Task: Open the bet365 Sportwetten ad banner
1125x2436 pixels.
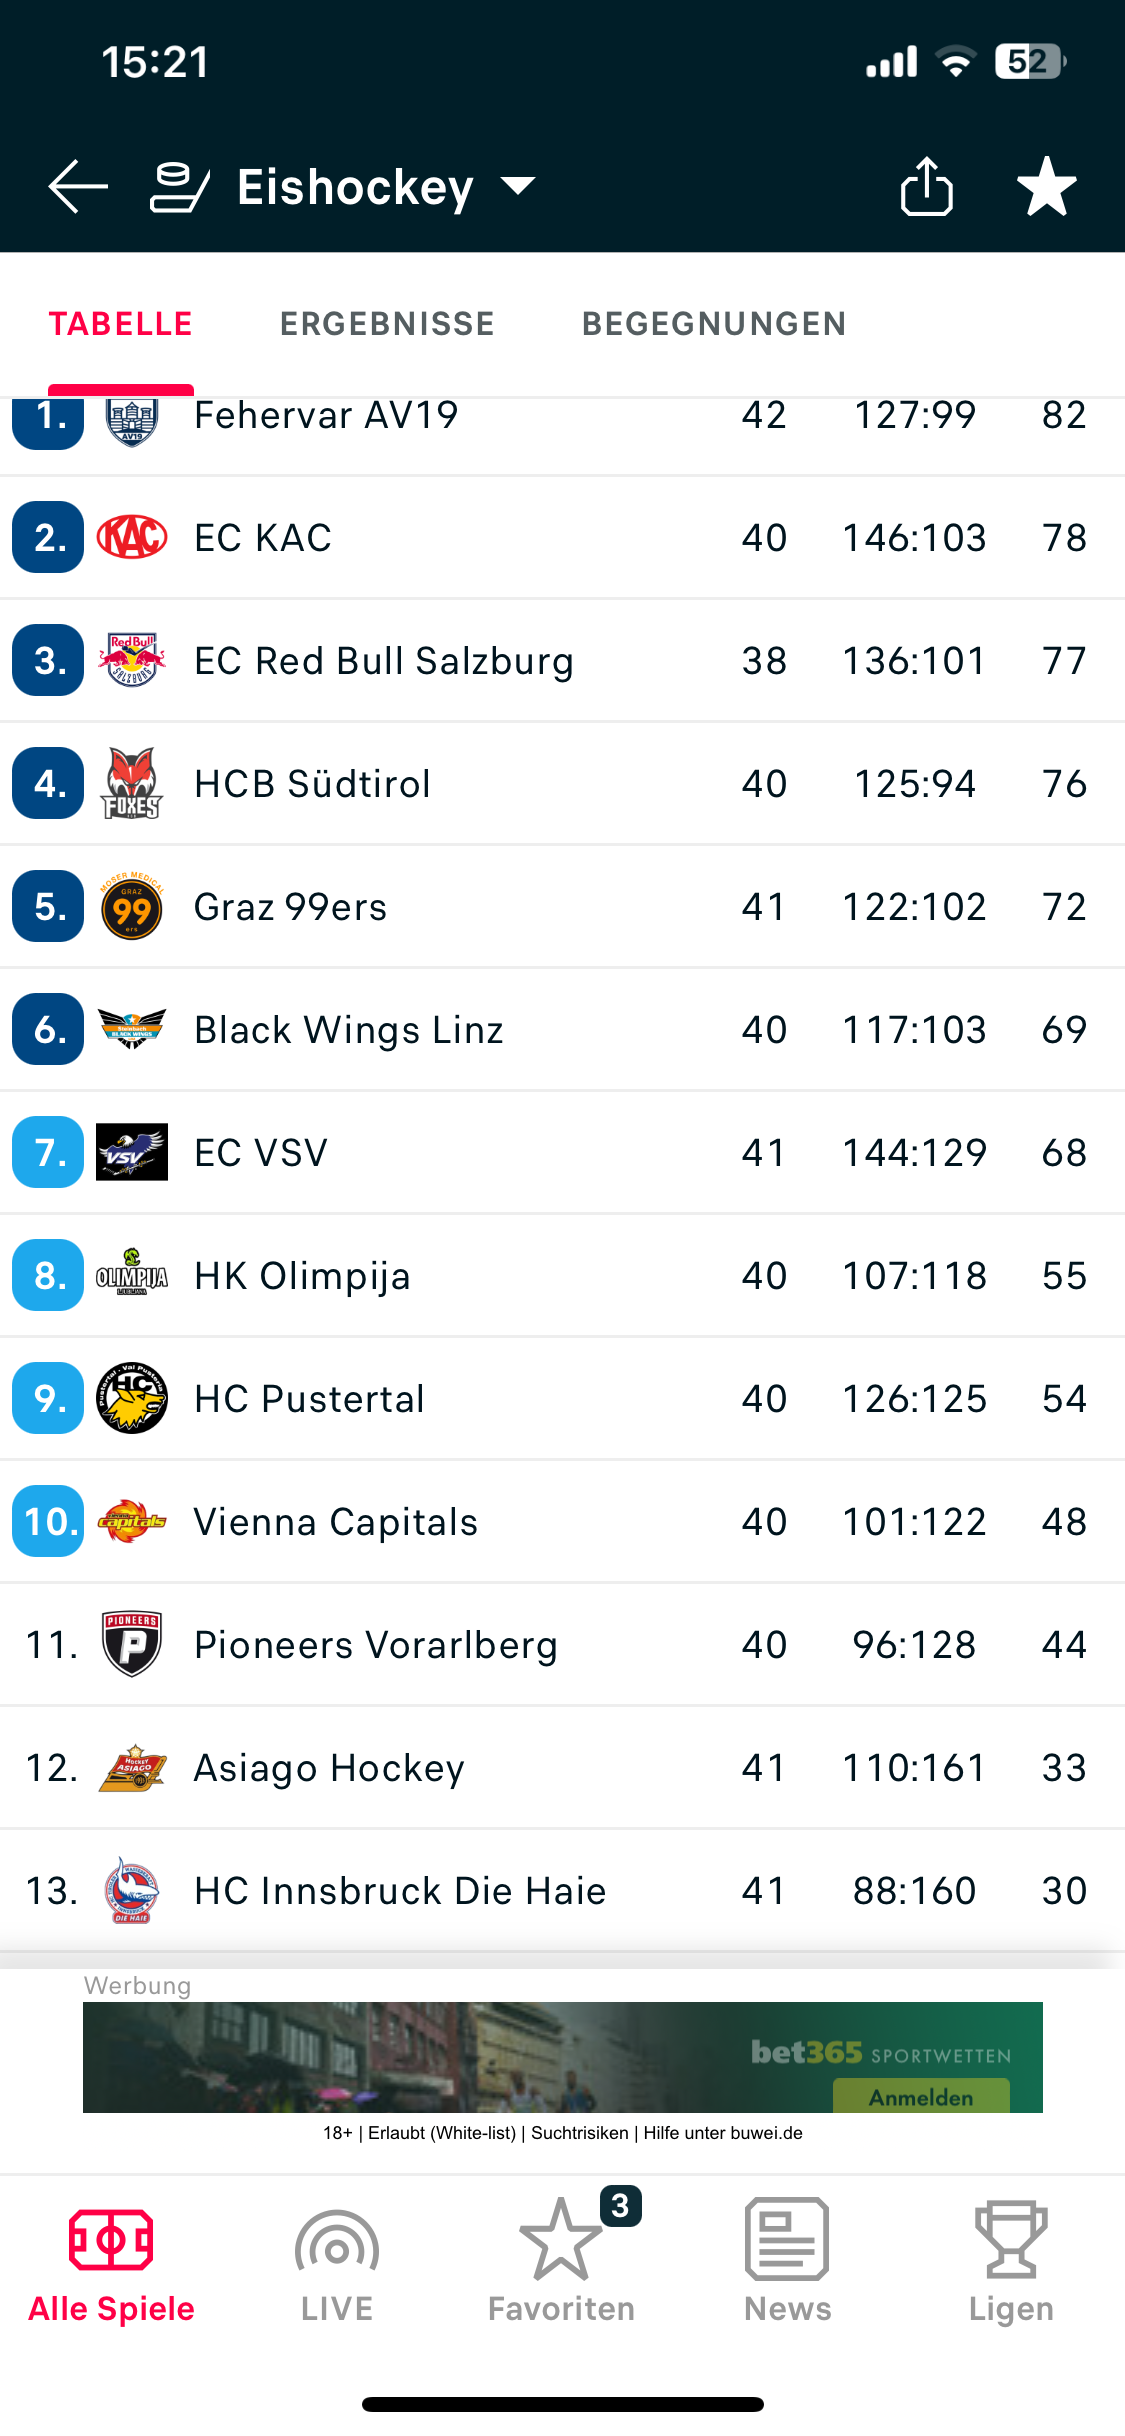Action: pyautogui.click(x=563, y=2057)
